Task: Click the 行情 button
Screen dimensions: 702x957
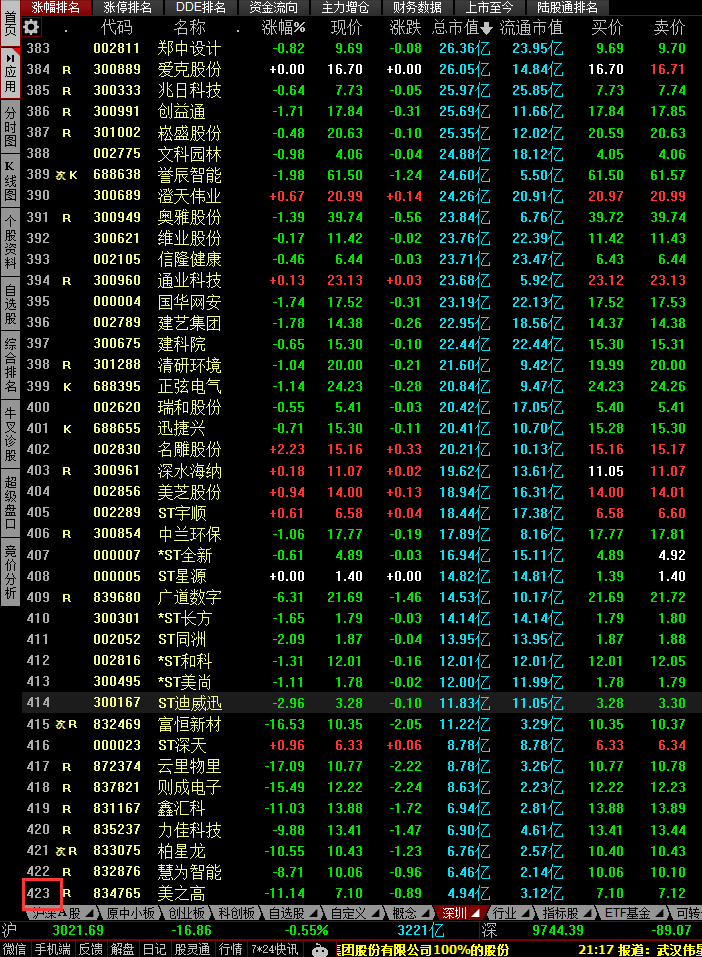Action: coord(230,950)
